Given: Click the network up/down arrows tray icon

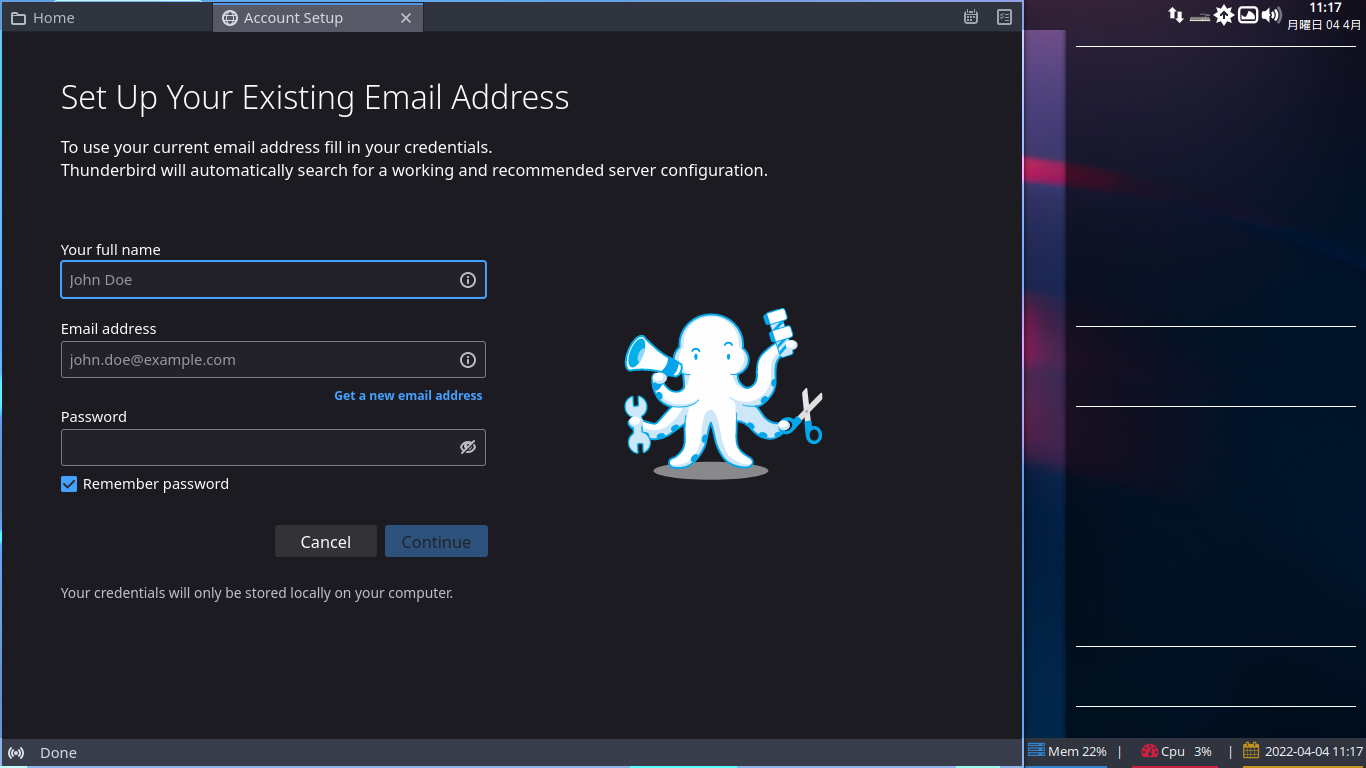Looking at the screenshot, I should coord(1176,15).
